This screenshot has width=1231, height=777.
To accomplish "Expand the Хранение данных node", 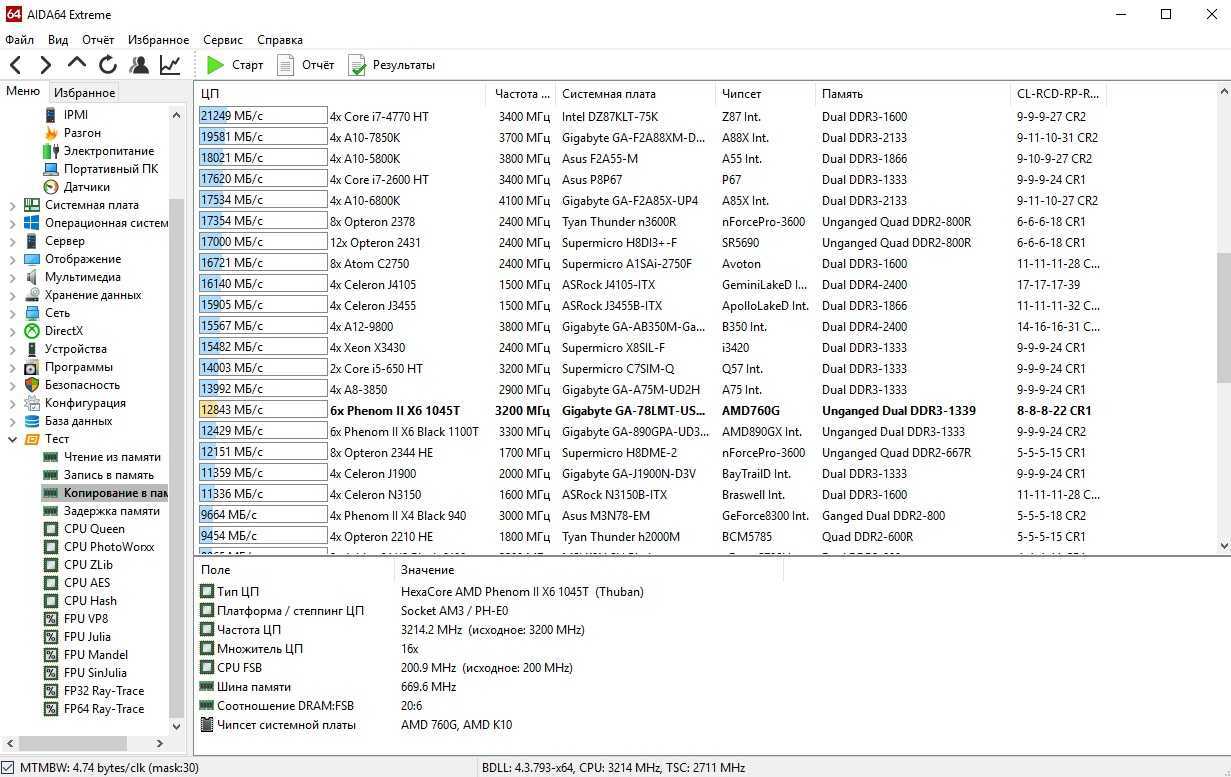I will (x=12, y=295).
